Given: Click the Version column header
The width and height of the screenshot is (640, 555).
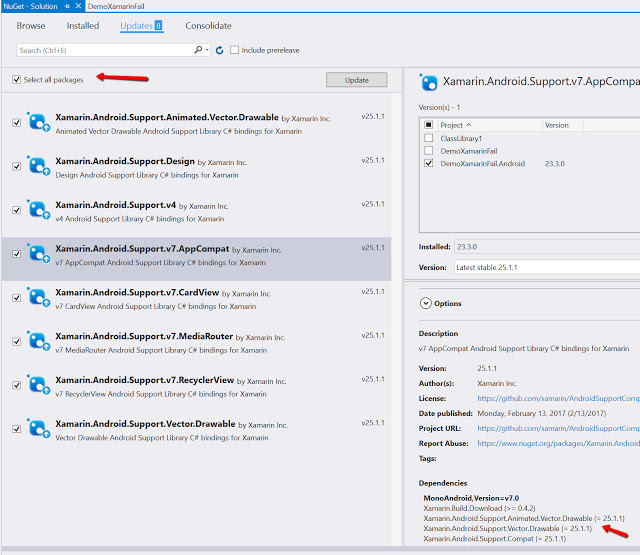Looking at the screenshot, I should (x=562, y=125).
